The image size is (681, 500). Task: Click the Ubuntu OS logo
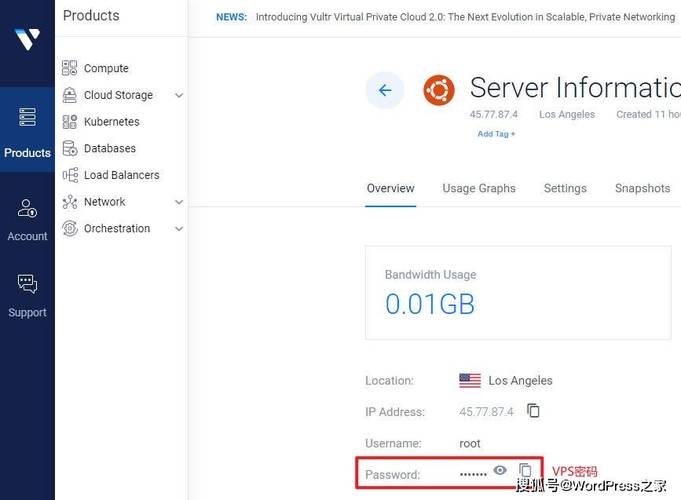438,90
